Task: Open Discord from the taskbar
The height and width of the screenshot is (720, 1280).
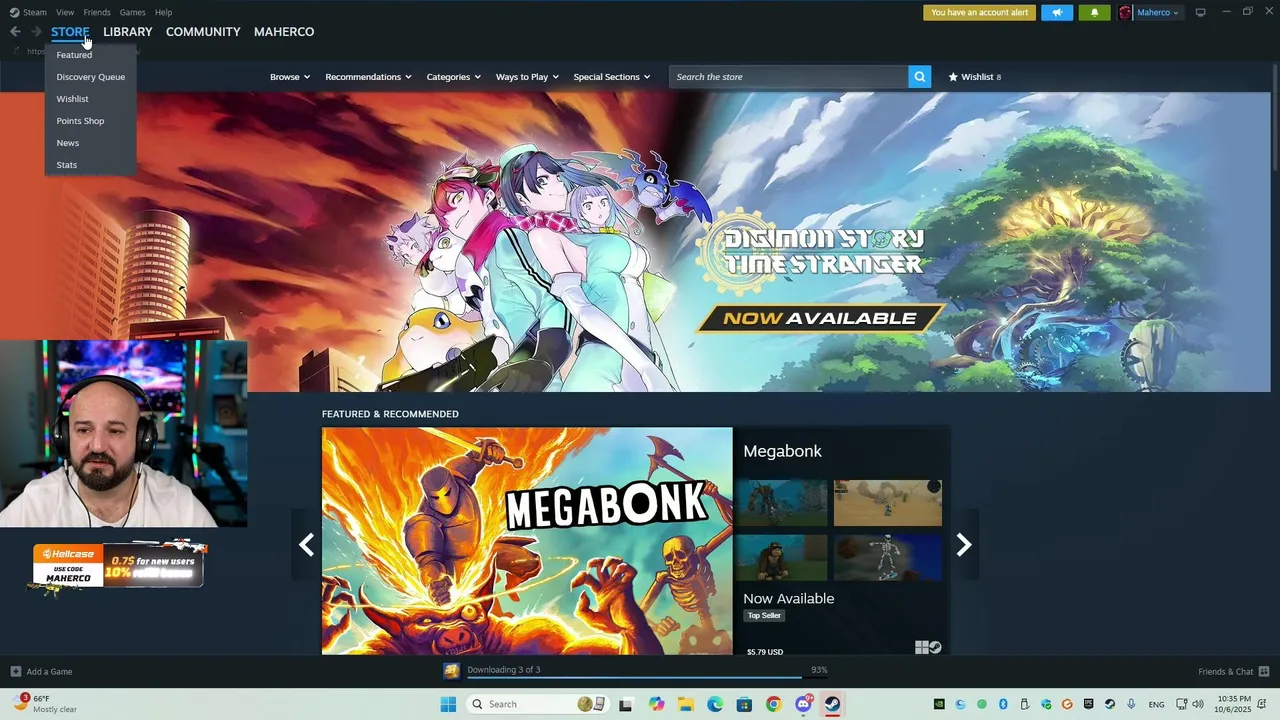Action: pyautogui.click(x=803, y=704)
